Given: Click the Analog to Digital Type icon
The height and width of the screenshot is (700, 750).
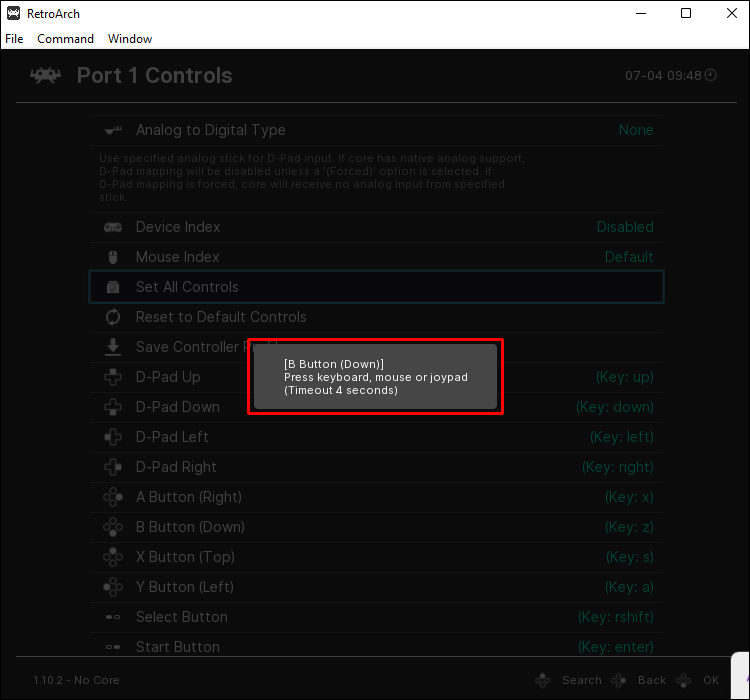Looking at the screenshot, I should (113, 130).
